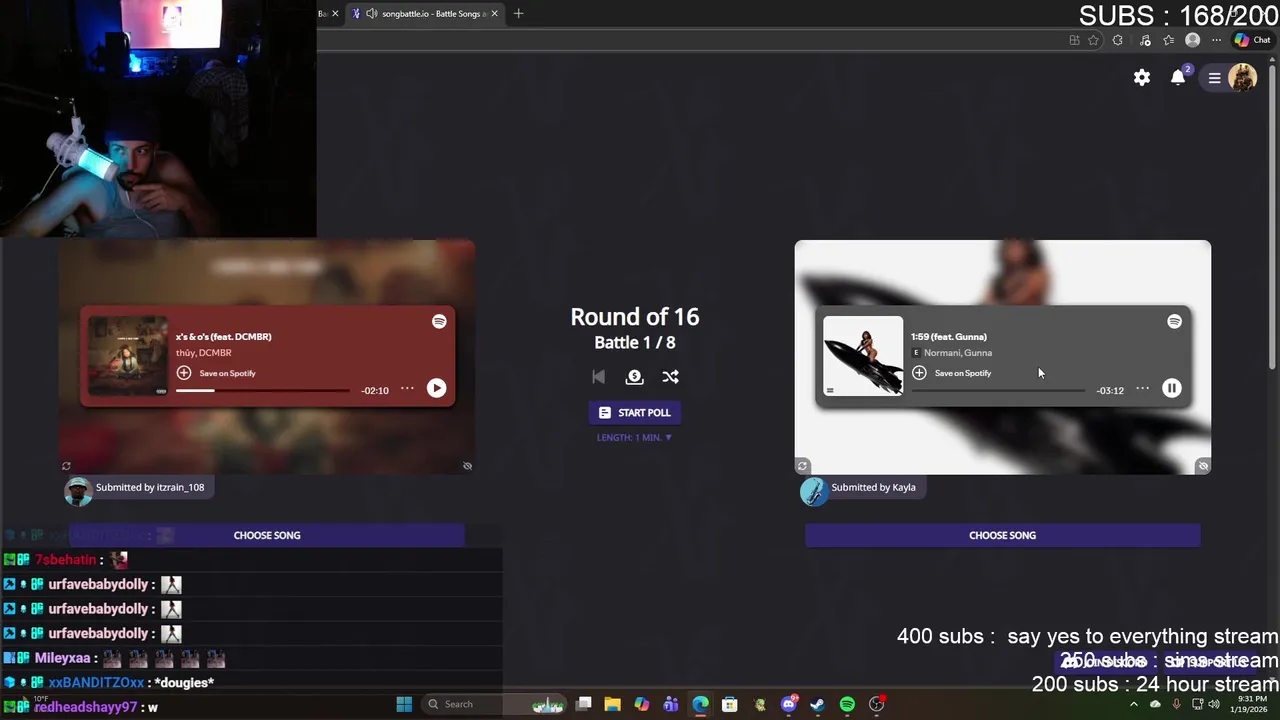Open the taskbar clock showing 9:31 PM

[1251, 704]
